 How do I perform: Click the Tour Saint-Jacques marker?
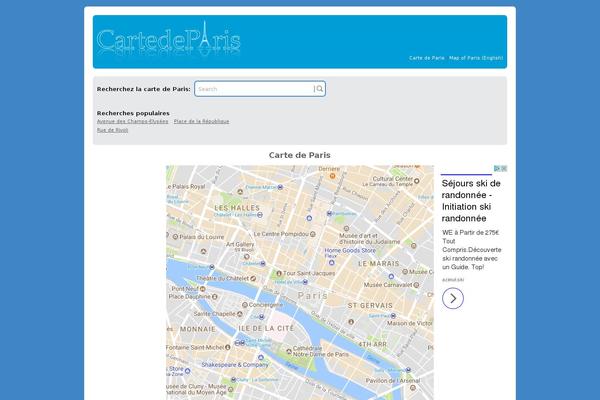(279, 273)
